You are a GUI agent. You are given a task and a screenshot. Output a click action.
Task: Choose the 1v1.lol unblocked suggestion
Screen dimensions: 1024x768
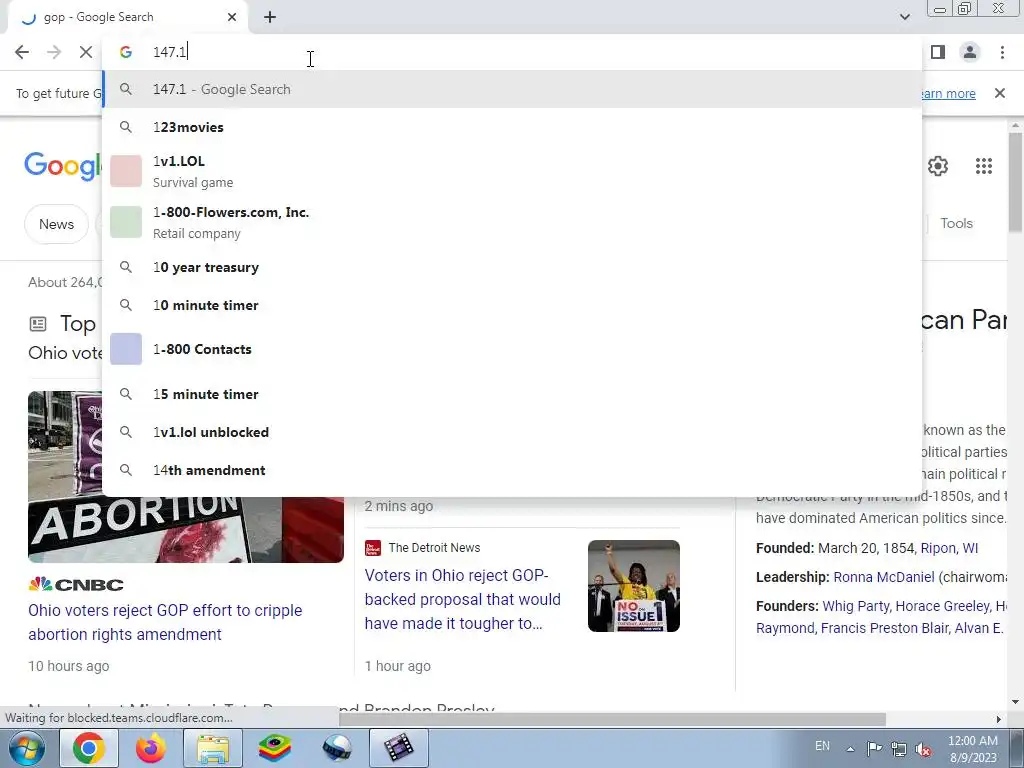click(512, 432)
